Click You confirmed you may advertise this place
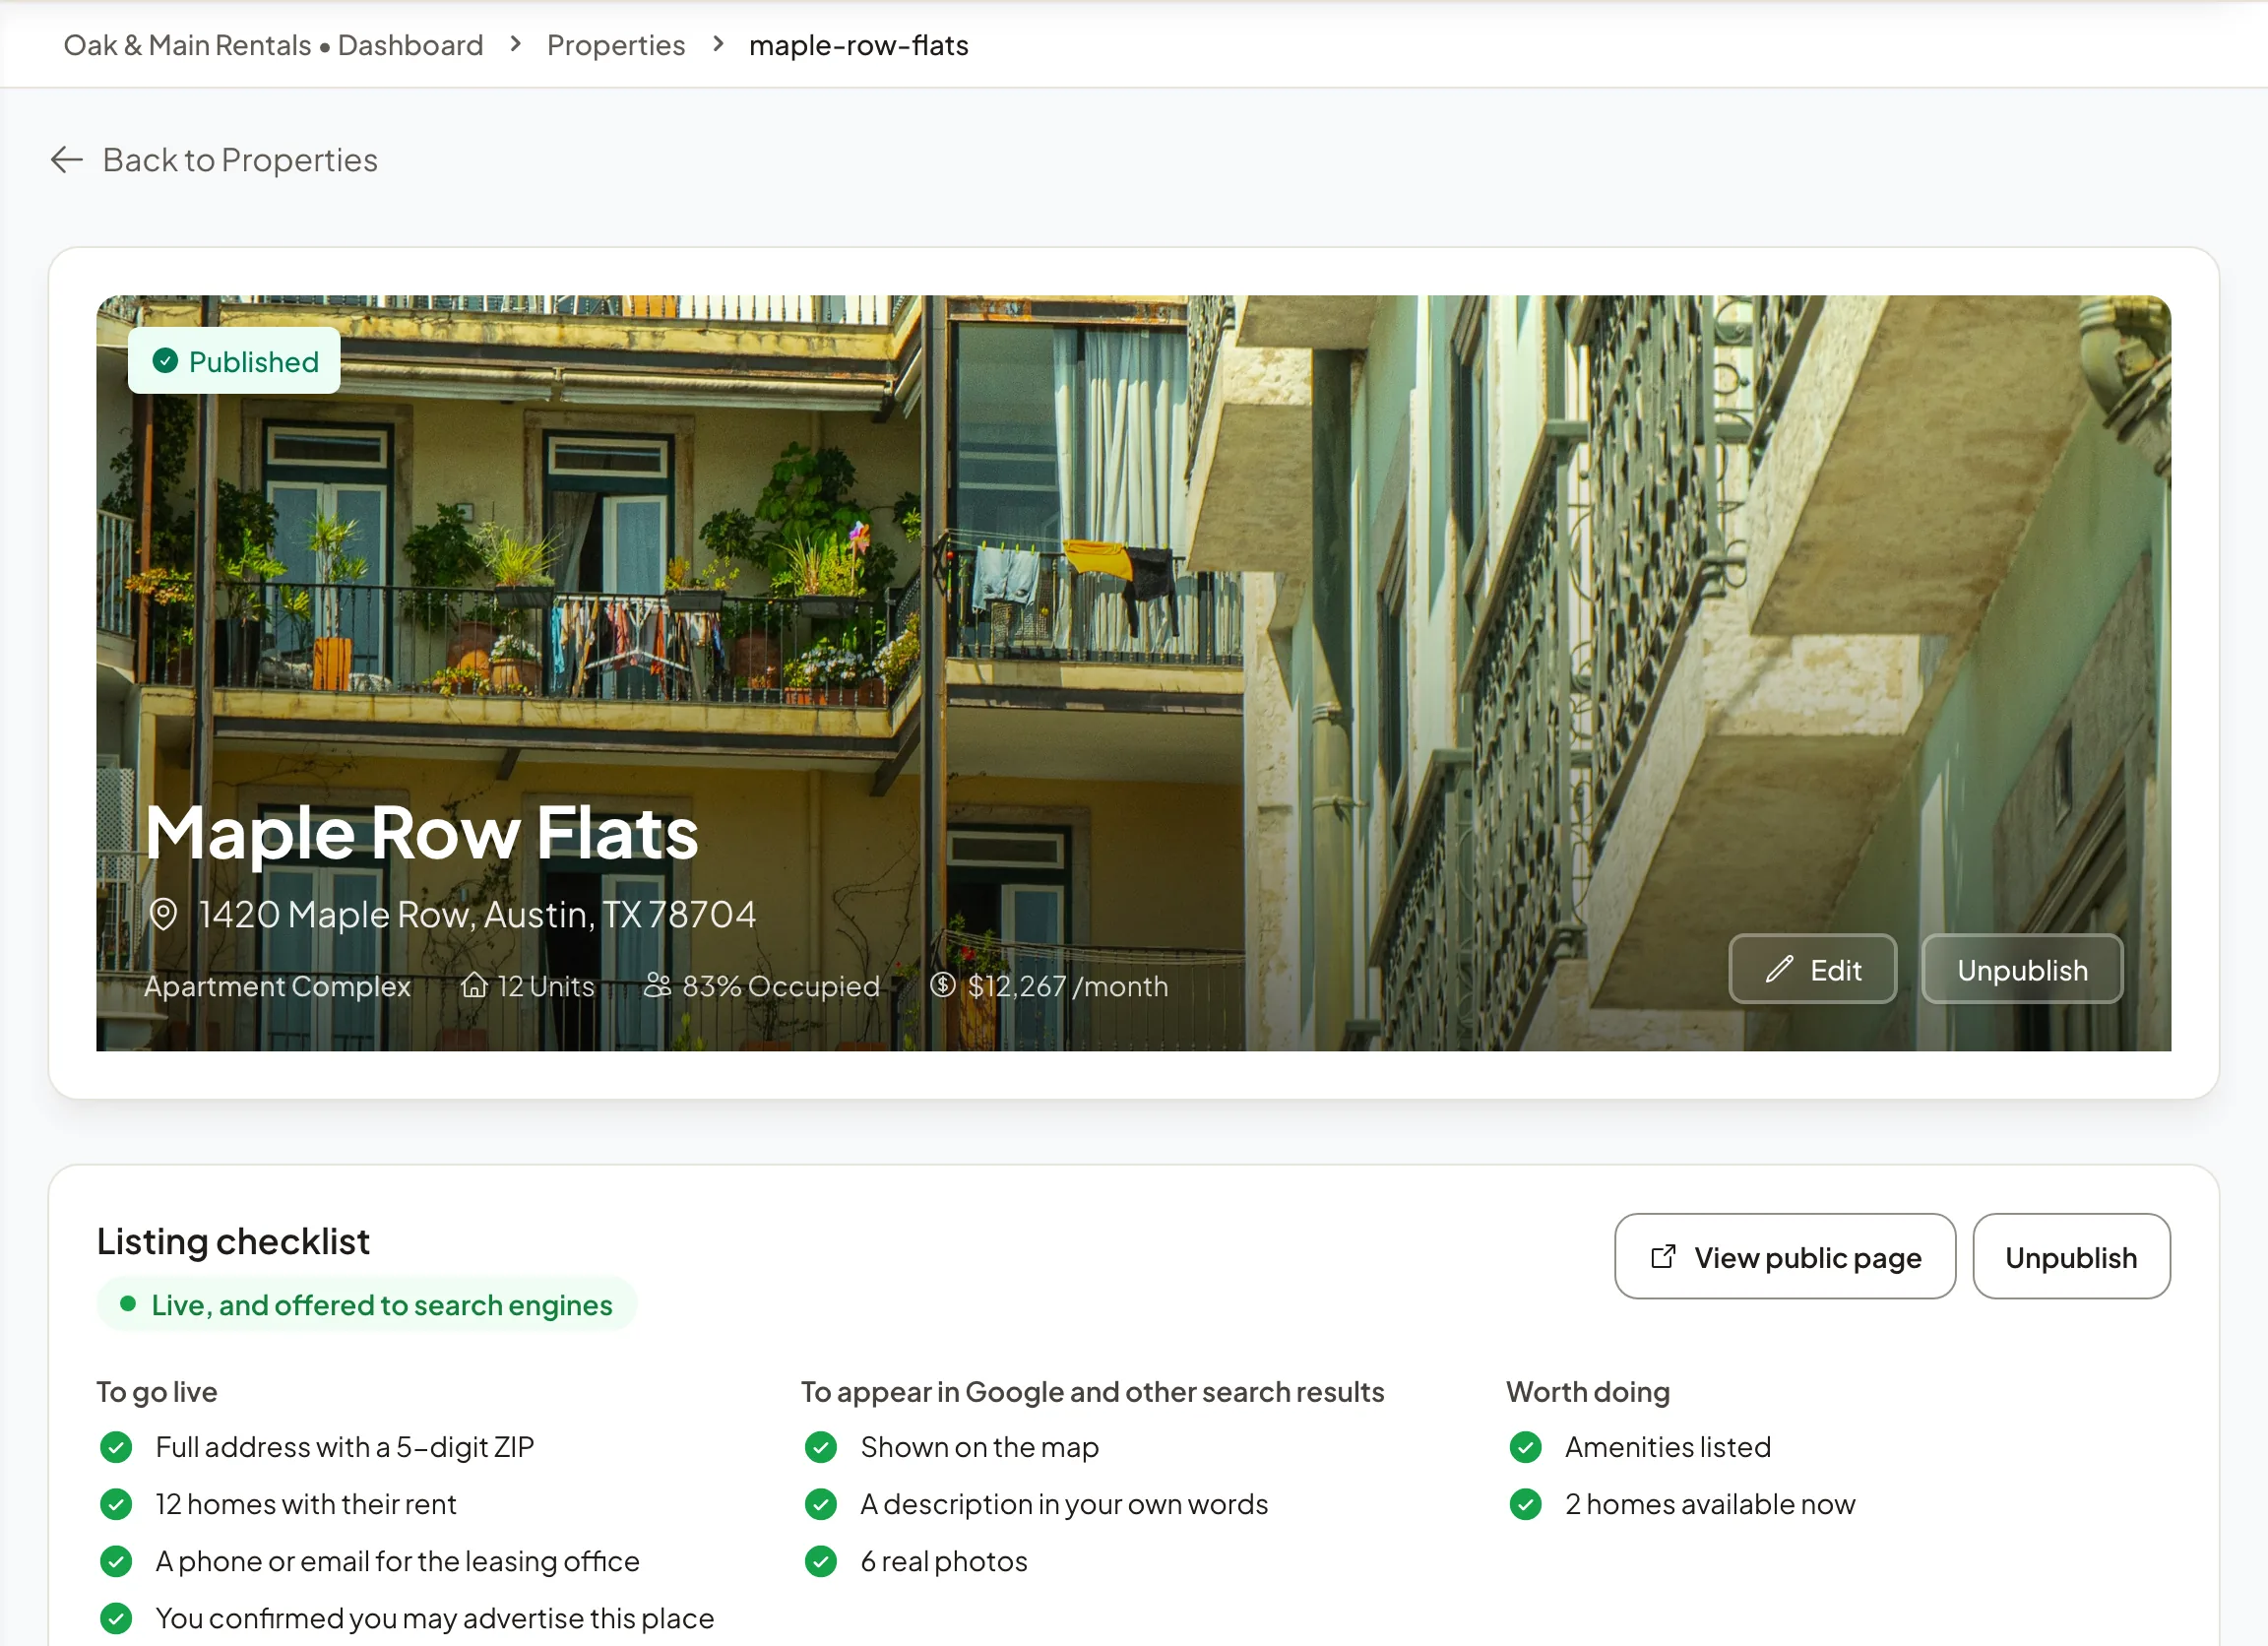Viewport: 2268px width, 1646px height. [x=435, y=1618]
